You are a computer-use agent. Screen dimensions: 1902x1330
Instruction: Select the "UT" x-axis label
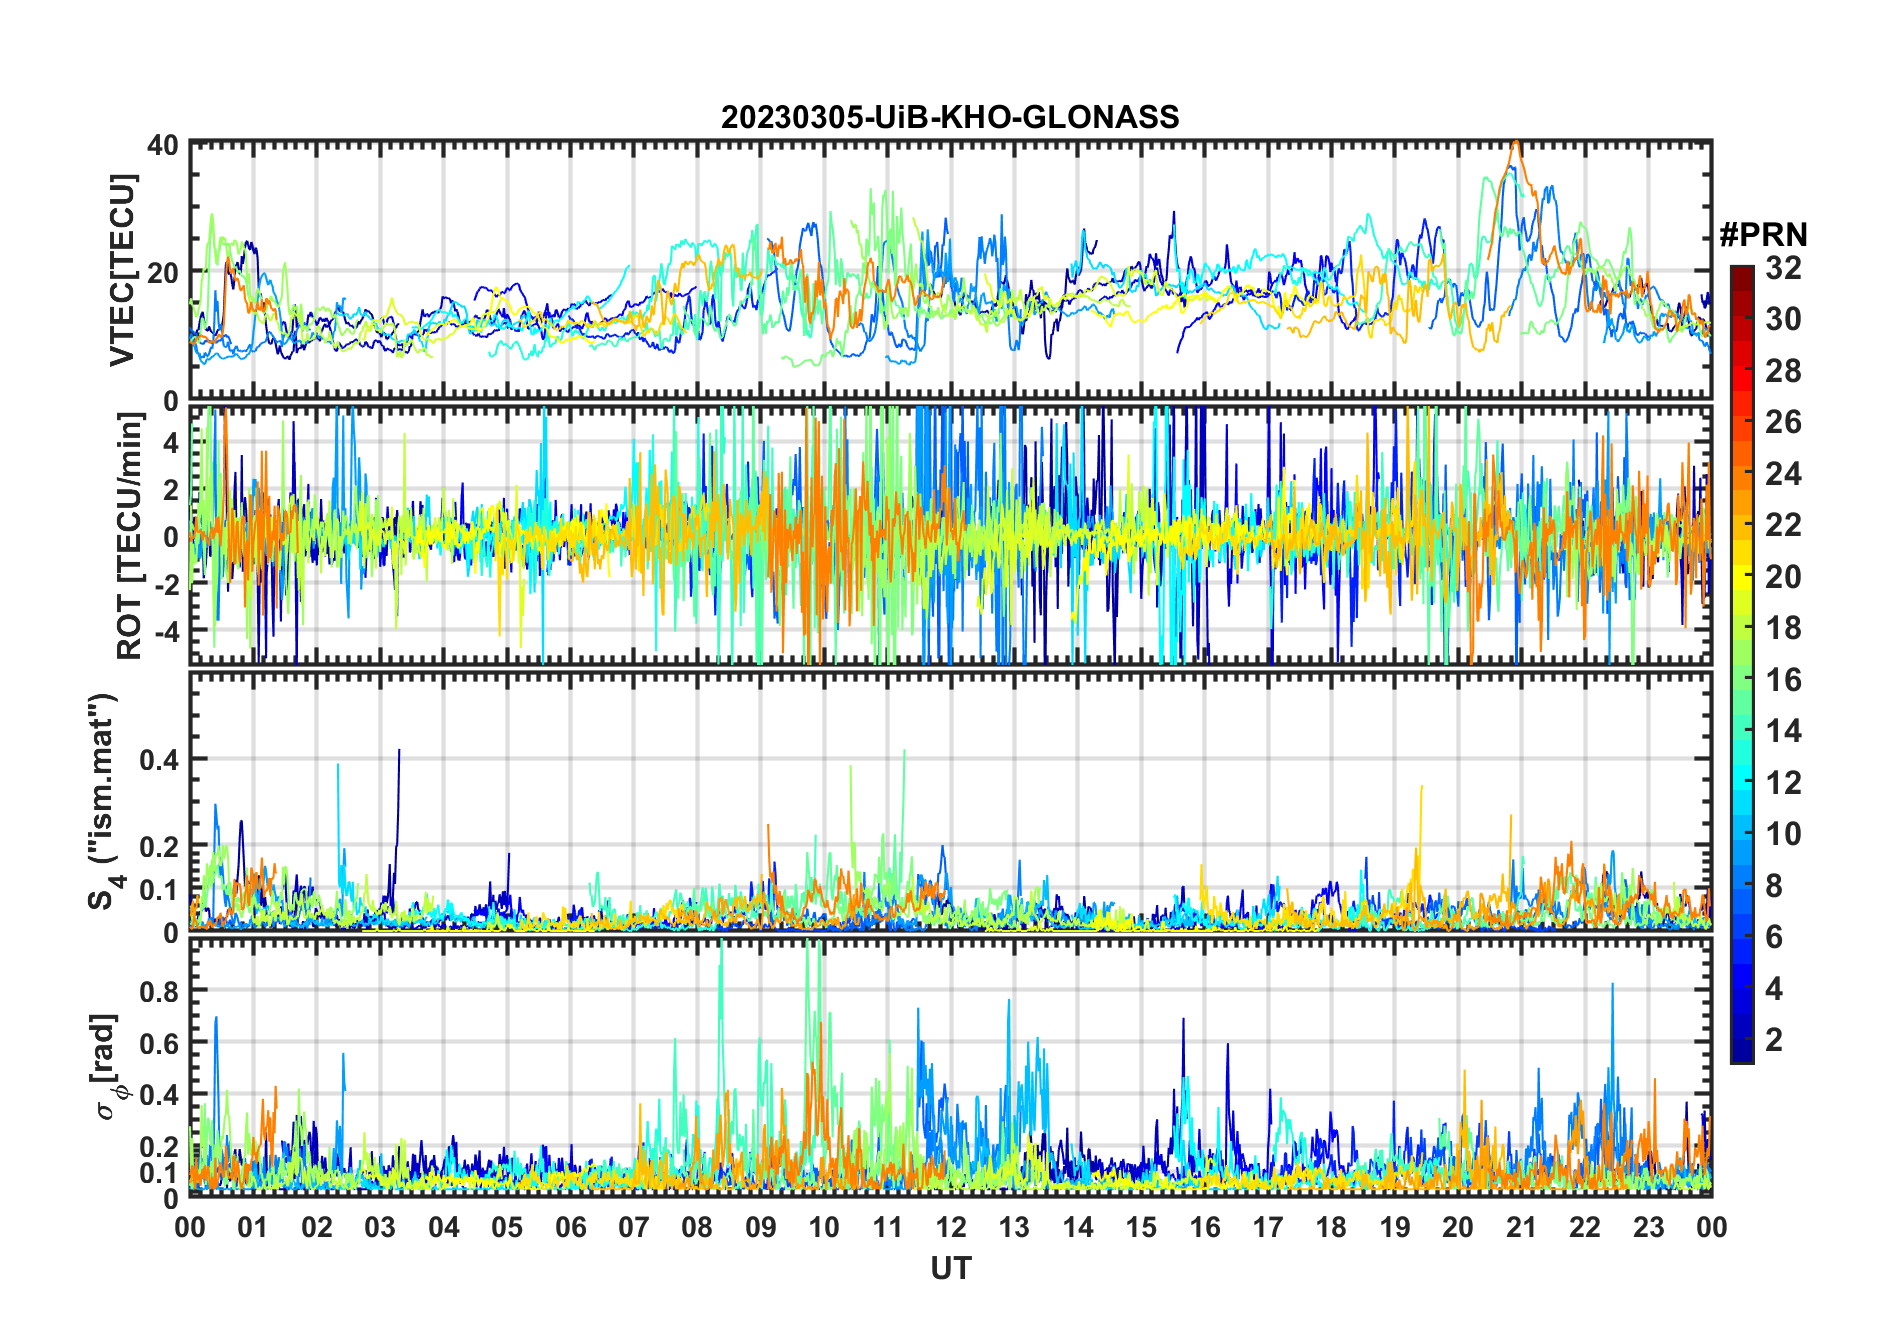coord(950,1268)
